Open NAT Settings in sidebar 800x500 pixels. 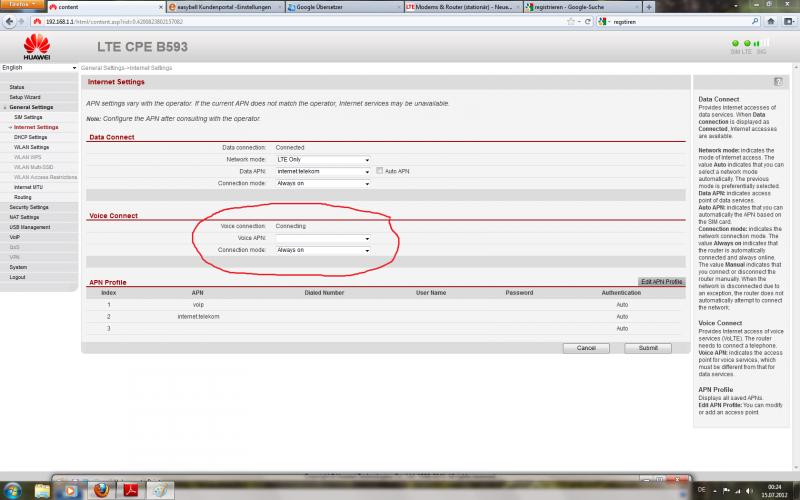(24, 217)
